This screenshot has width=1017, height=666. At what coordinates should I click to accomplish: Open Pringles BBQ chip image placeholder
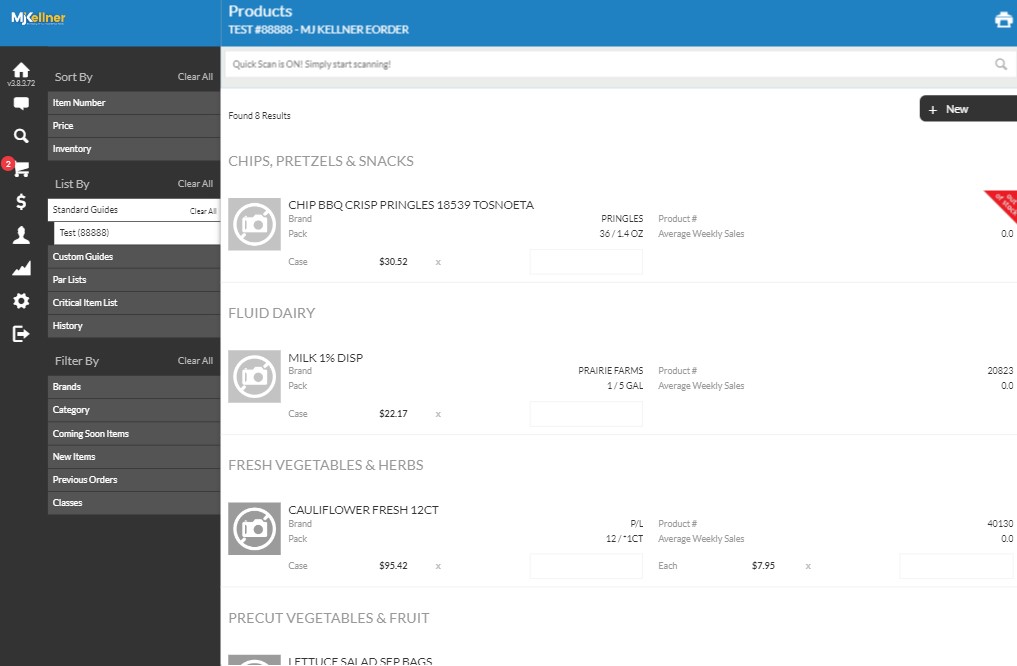tap(254, 224)
